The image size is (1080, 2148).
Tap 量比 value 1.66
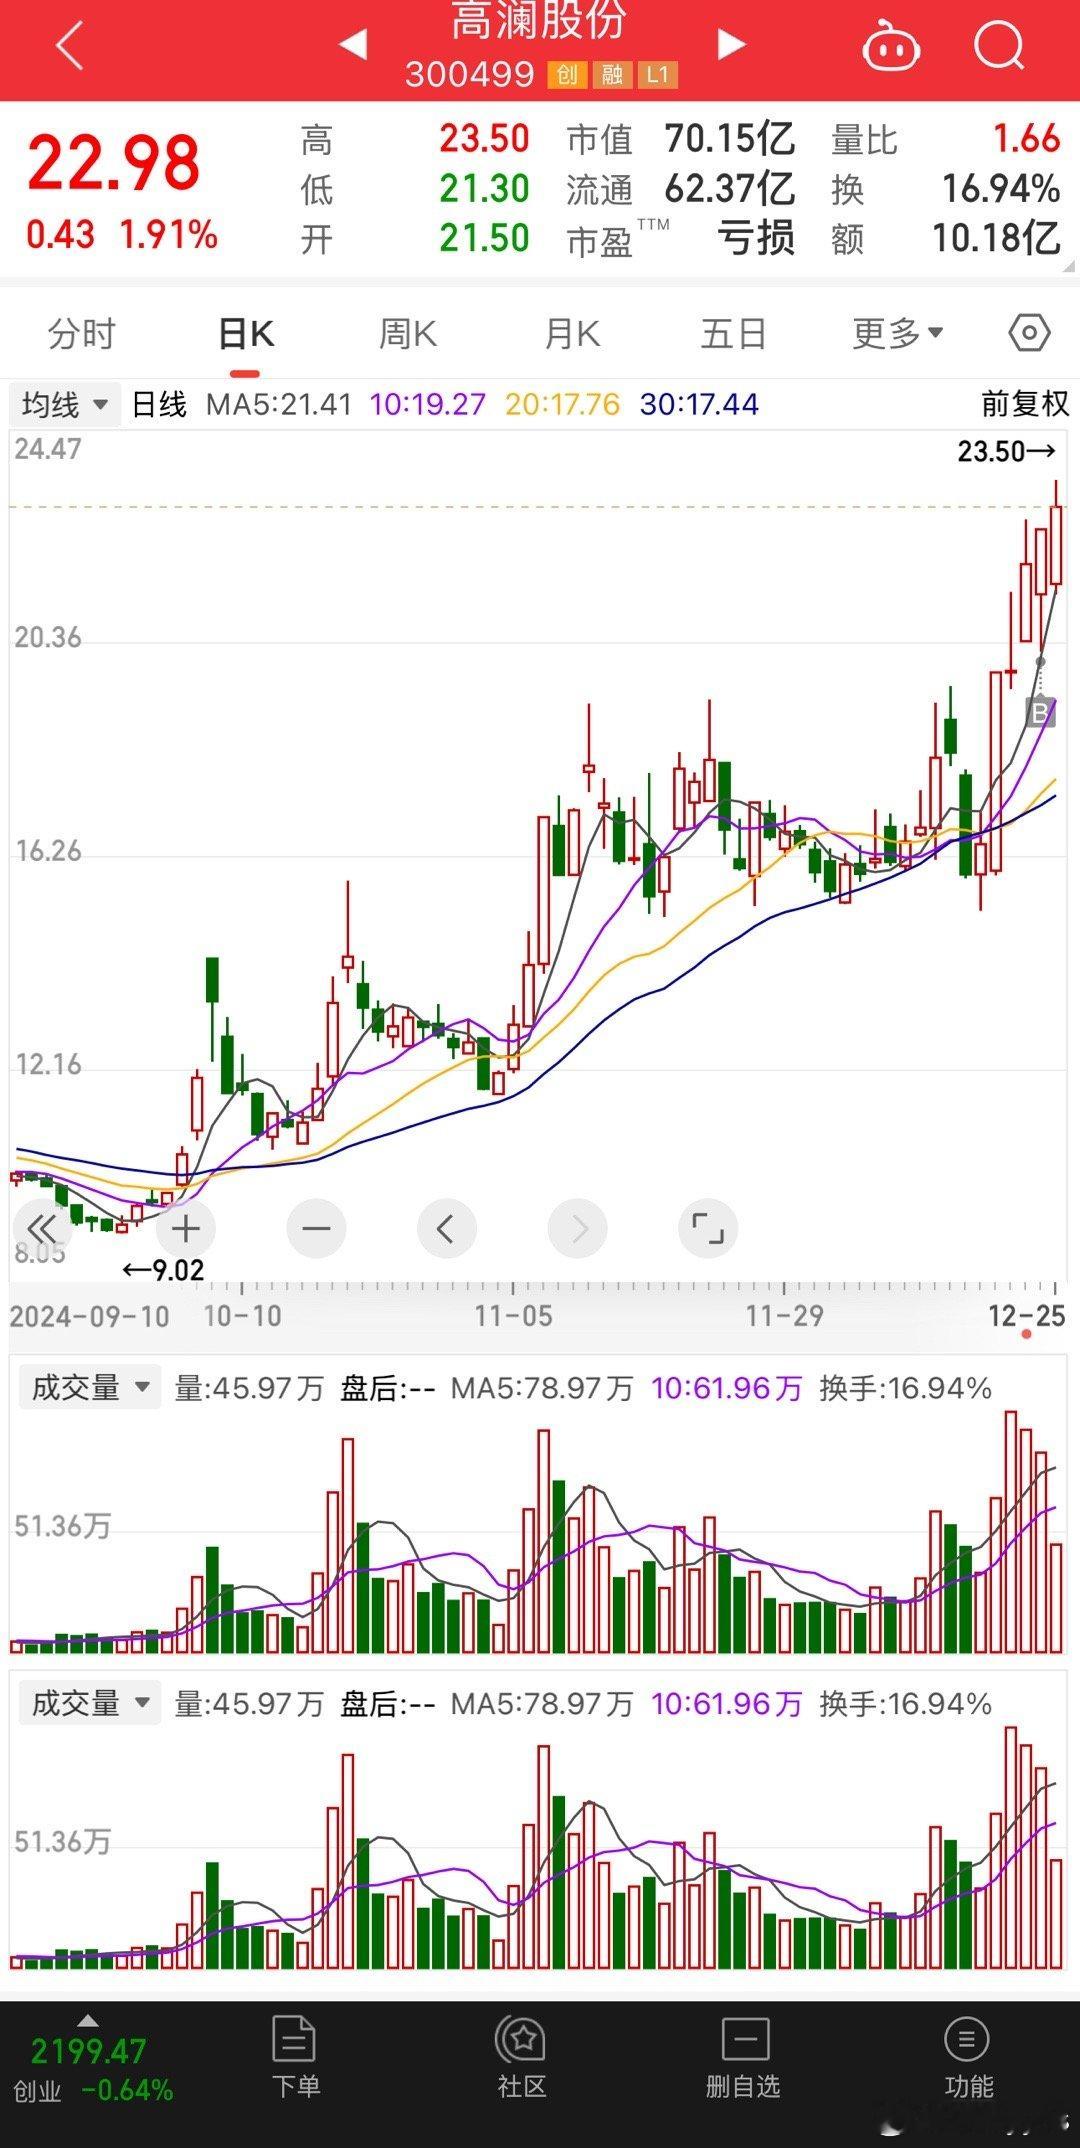click(1026, 139)
